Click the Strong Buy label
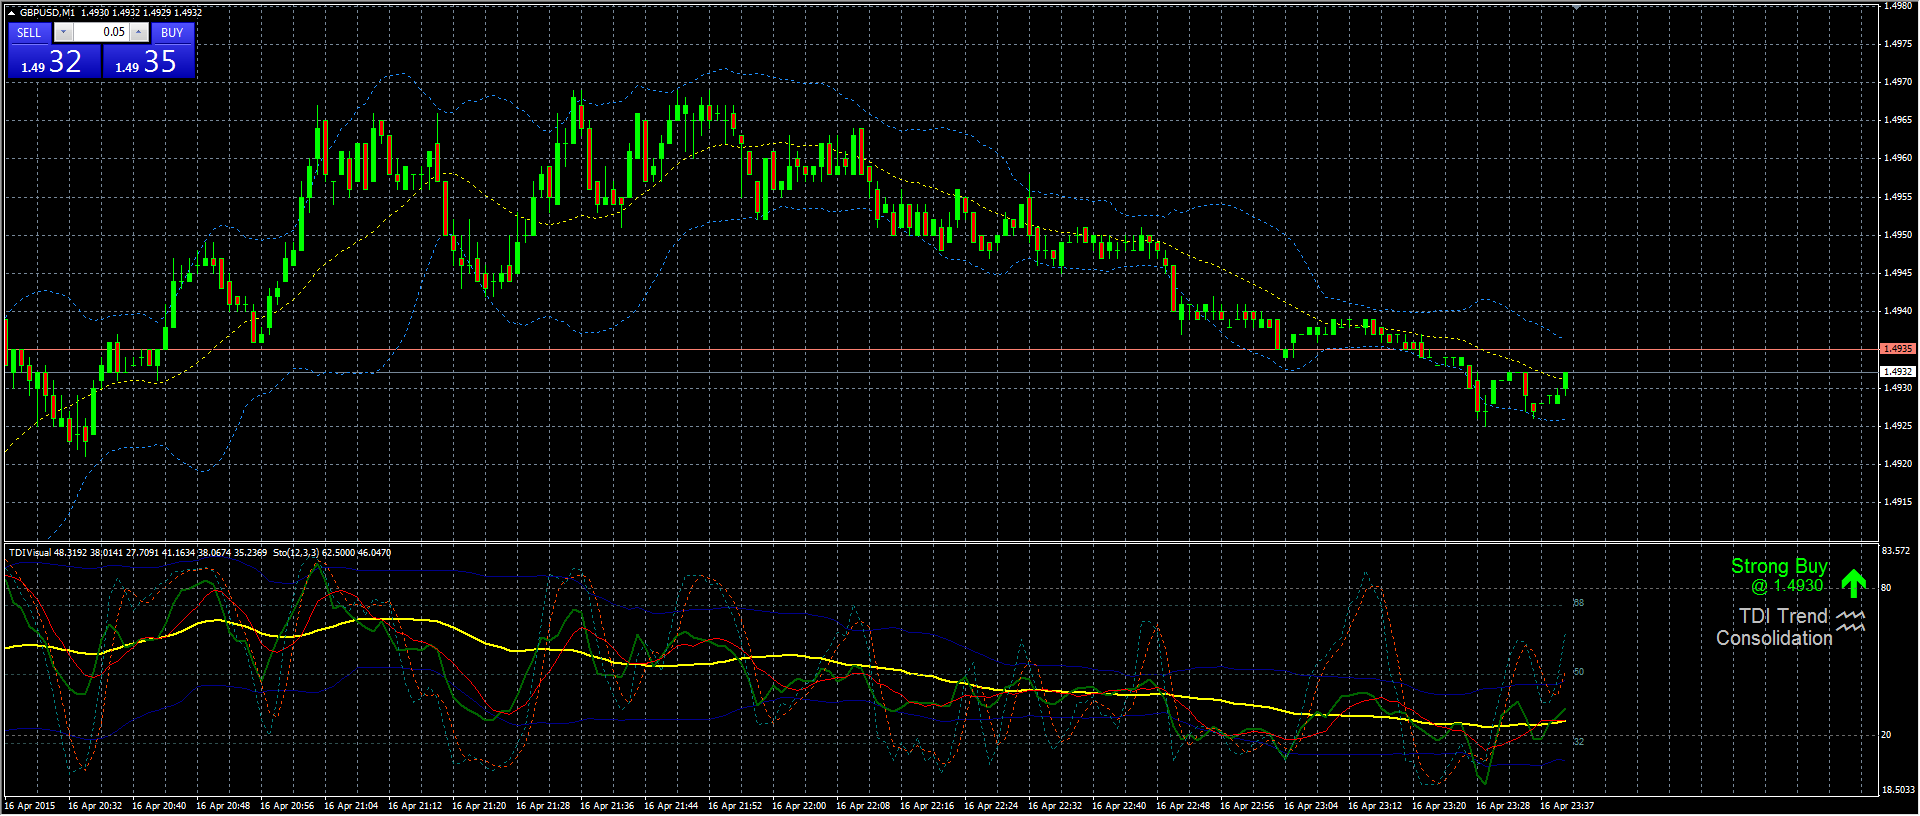 [x=1779, y=567]
